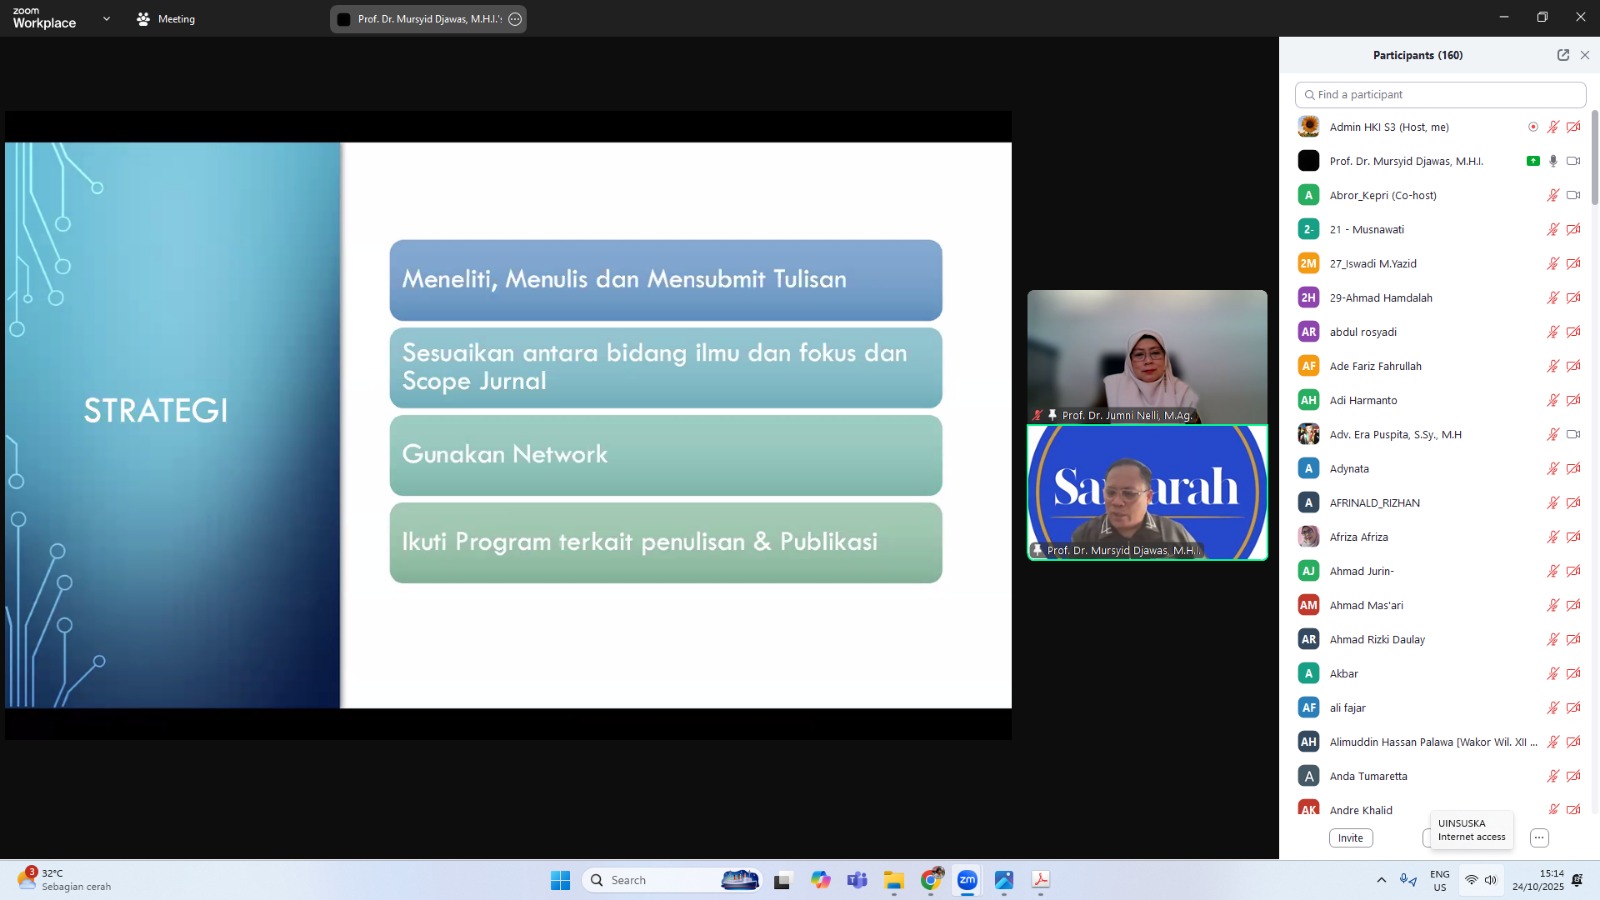1600x900 pixels.
Task: Open the more options icon on shared screen tab
Action: [515, 19]
